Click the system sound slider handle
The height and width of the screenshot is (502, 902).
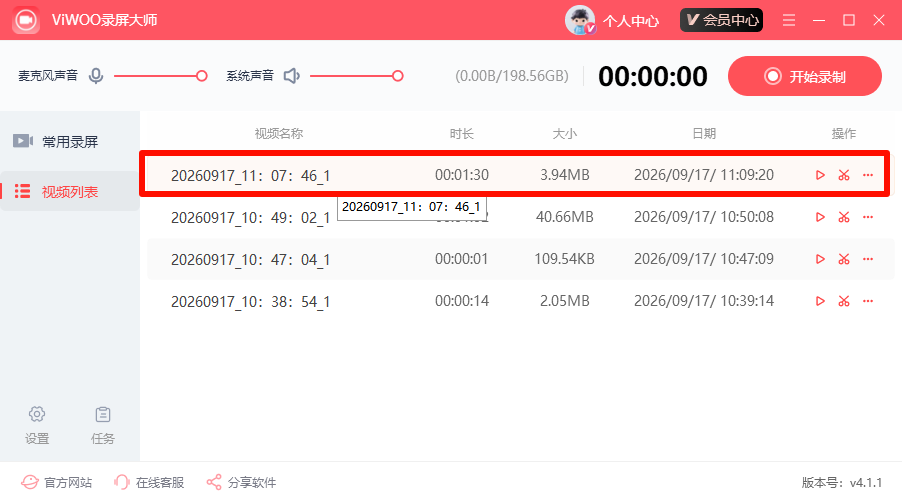[398, 76]
